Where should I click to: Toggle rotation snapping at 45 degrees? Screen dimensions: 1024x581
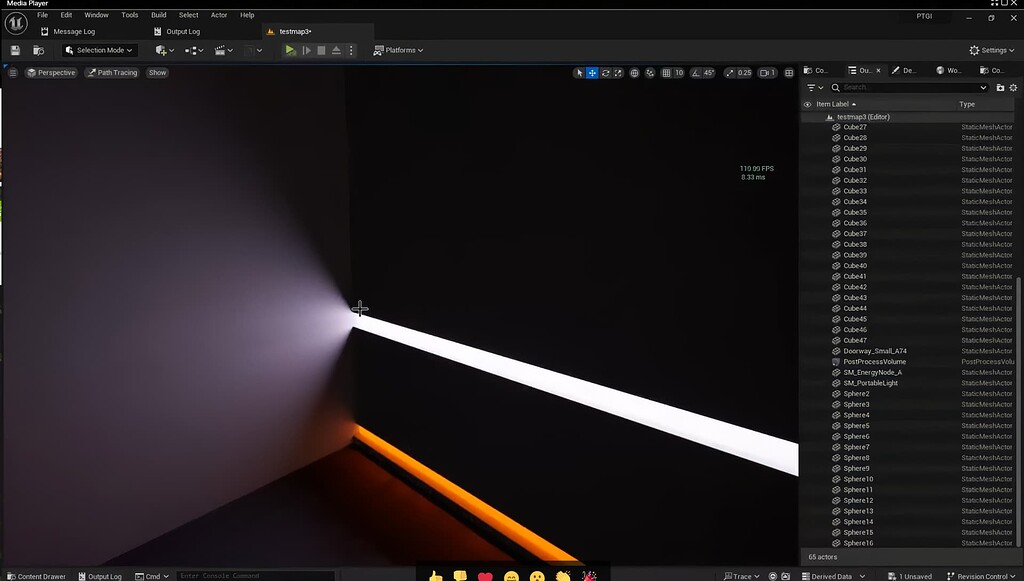pyautogui.click(x=698, y=72)
